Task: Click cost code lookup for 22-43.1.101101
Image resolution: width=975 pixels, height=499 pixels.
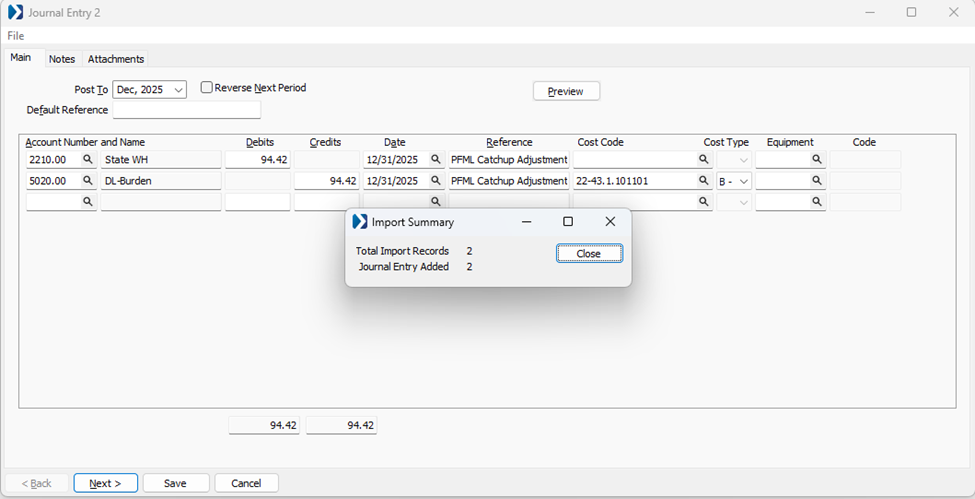Action: pyautogui.click(x=703, y=181)
